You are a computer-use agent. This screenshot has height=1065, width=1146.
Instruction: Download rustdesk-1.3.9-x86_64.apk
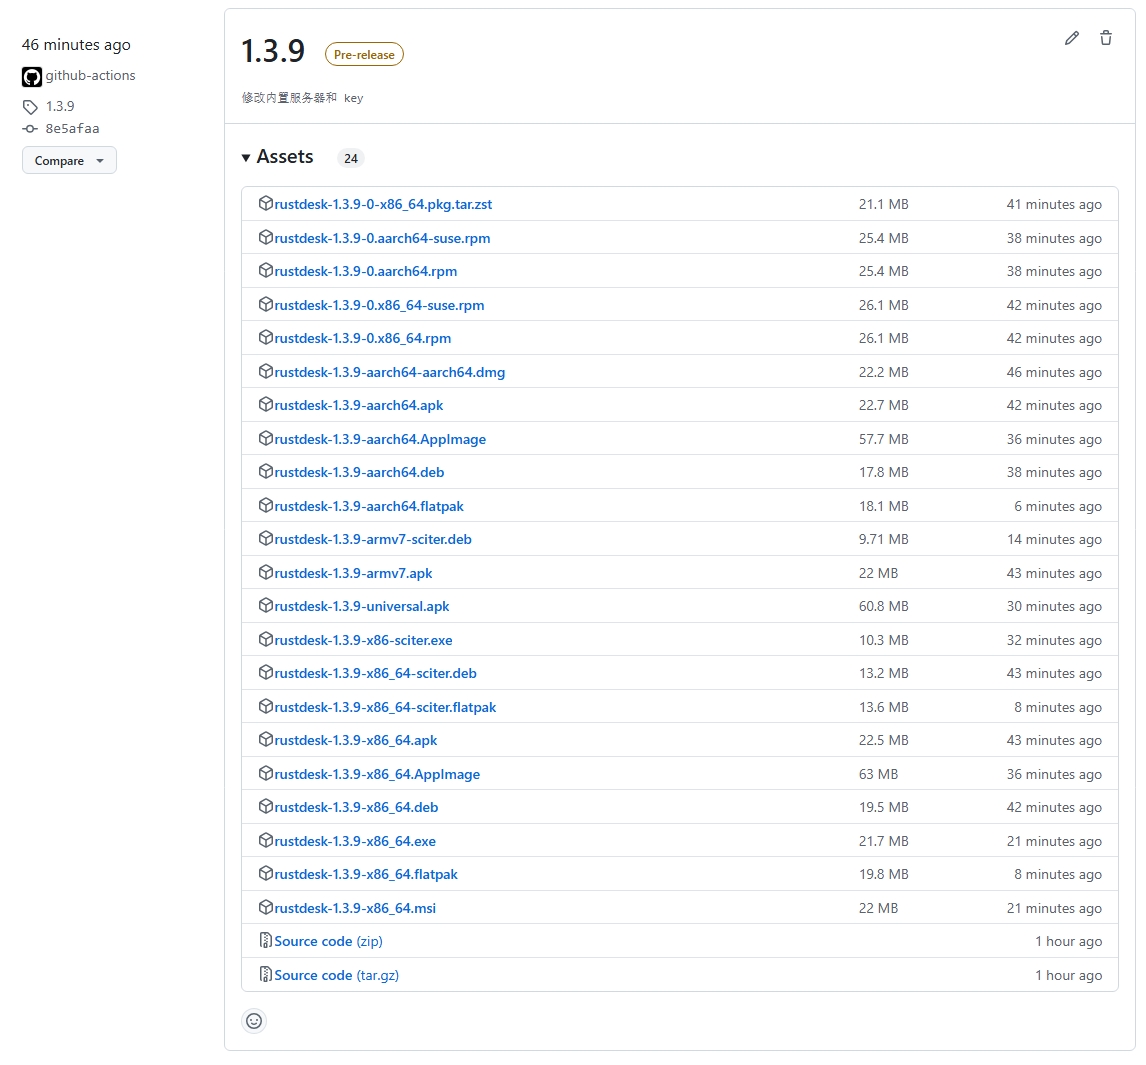click(x=356, y=740)
